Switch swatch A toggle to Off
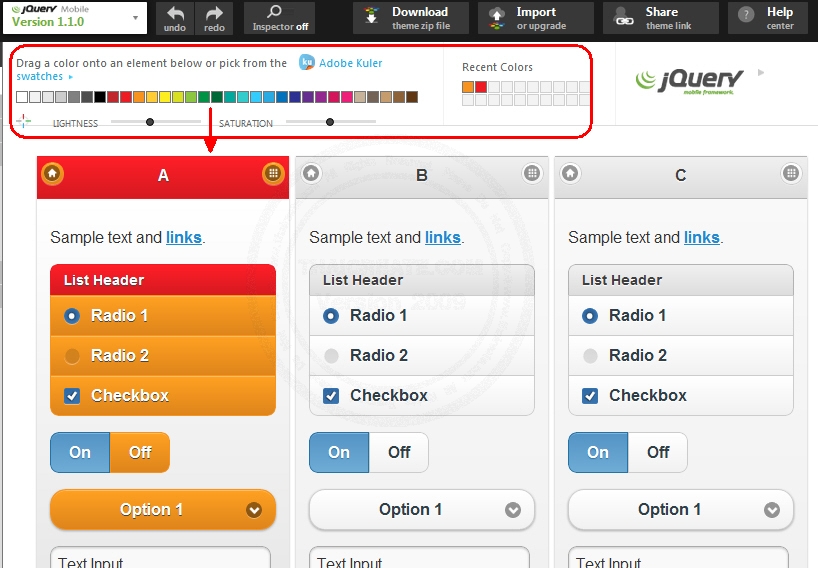This screenshot has height=568, width=818. 140,452
